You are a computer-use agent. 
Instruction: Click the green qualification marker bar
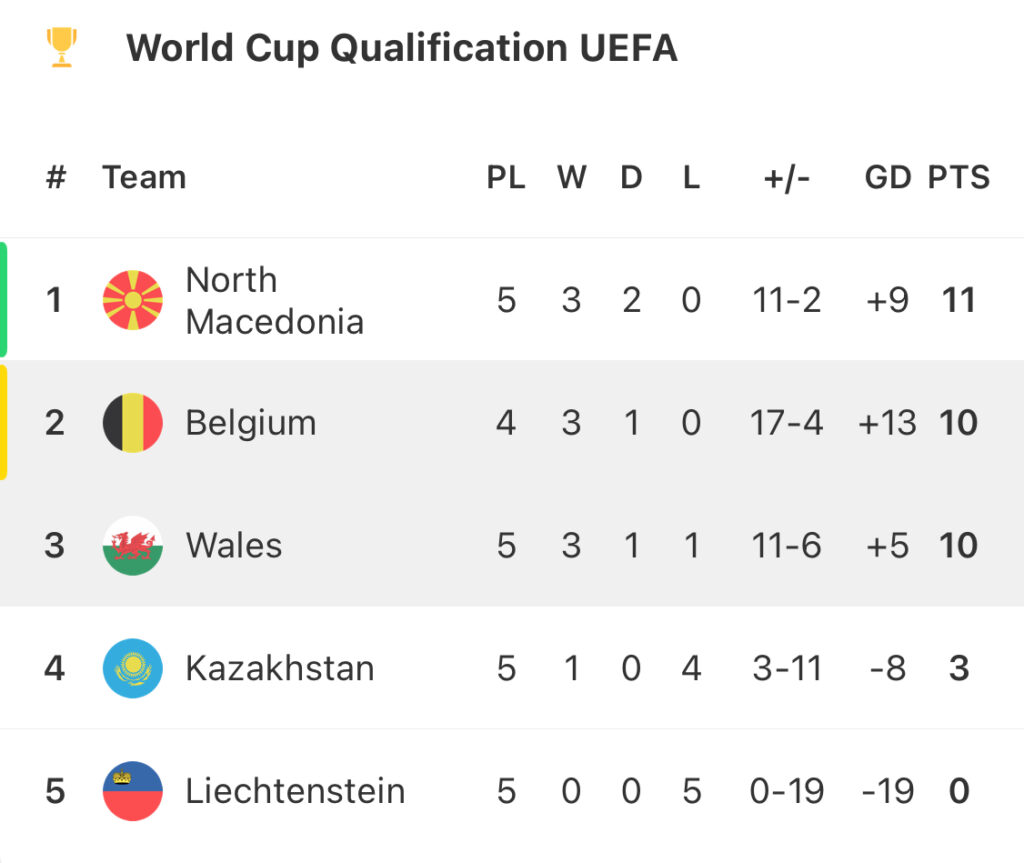click(4, 300)
